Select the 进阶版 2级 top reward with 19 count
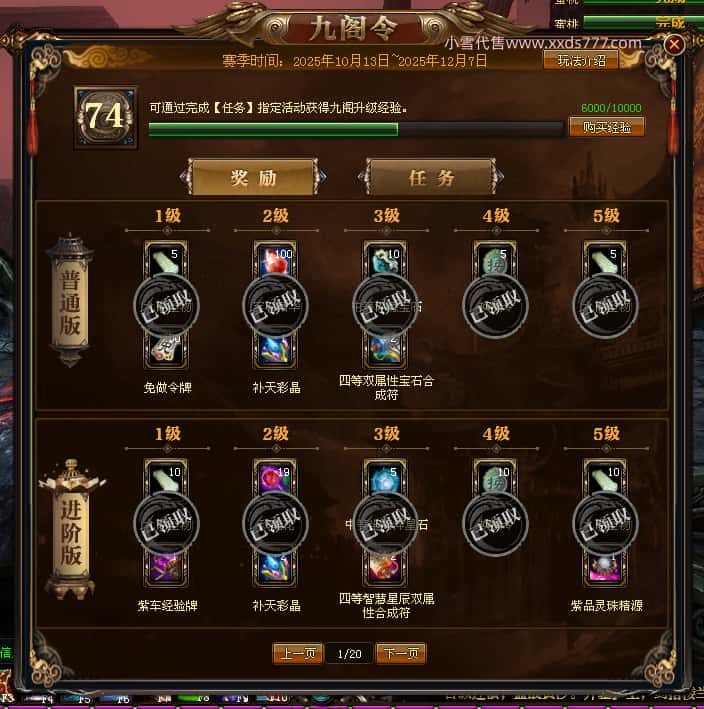Viewport: 704px width, 709px height. click(x=275, y=477)
